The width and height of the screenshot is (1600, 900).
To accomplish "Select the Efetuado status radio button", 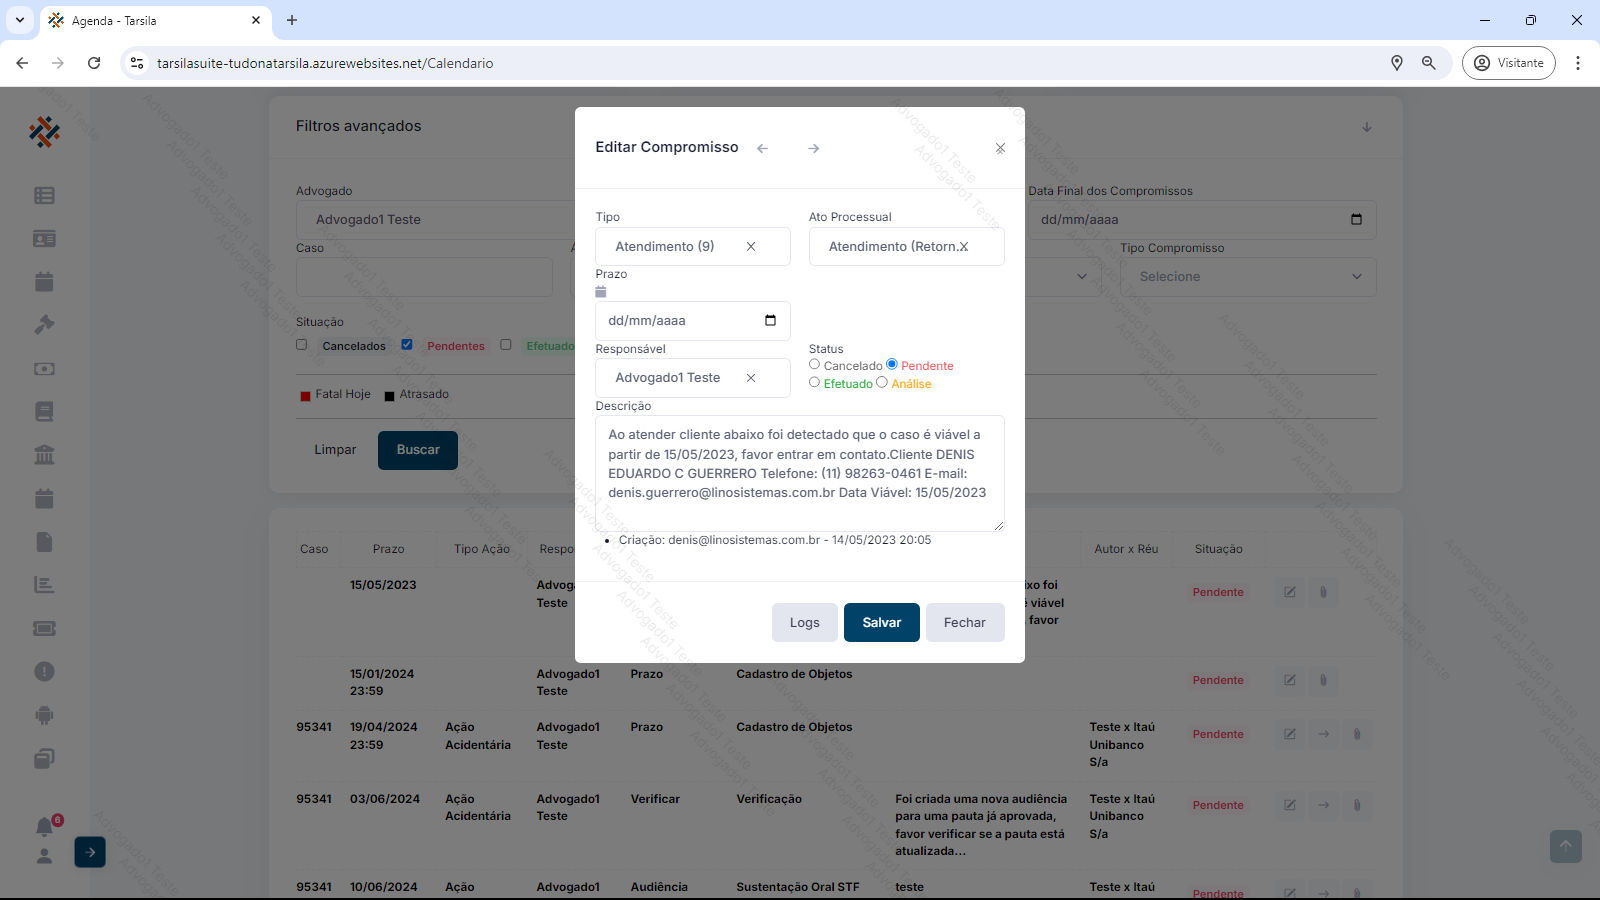I will (x=815, y=383).
